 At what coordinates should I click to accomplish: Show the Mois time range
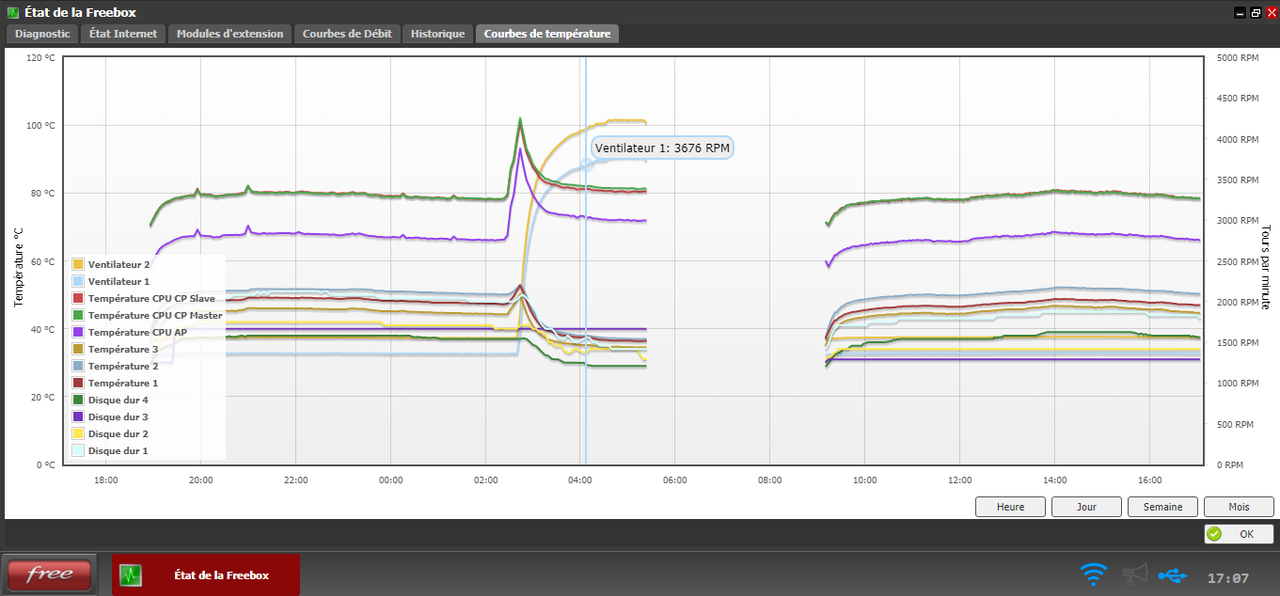[x=1239, y=507]
